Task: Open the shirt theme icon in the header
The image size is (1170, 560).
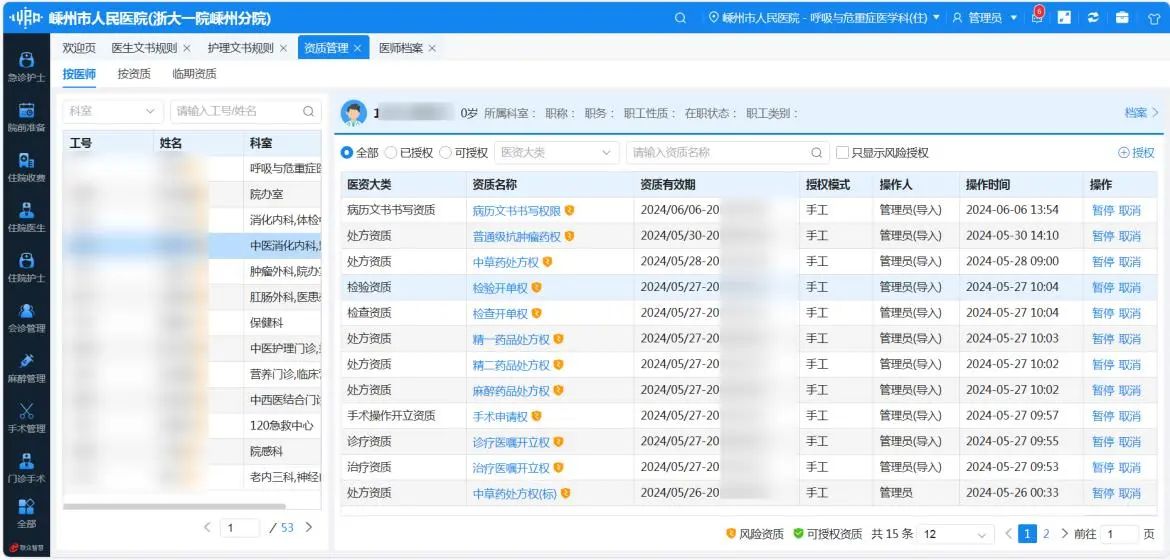Action: point(1153,18)
